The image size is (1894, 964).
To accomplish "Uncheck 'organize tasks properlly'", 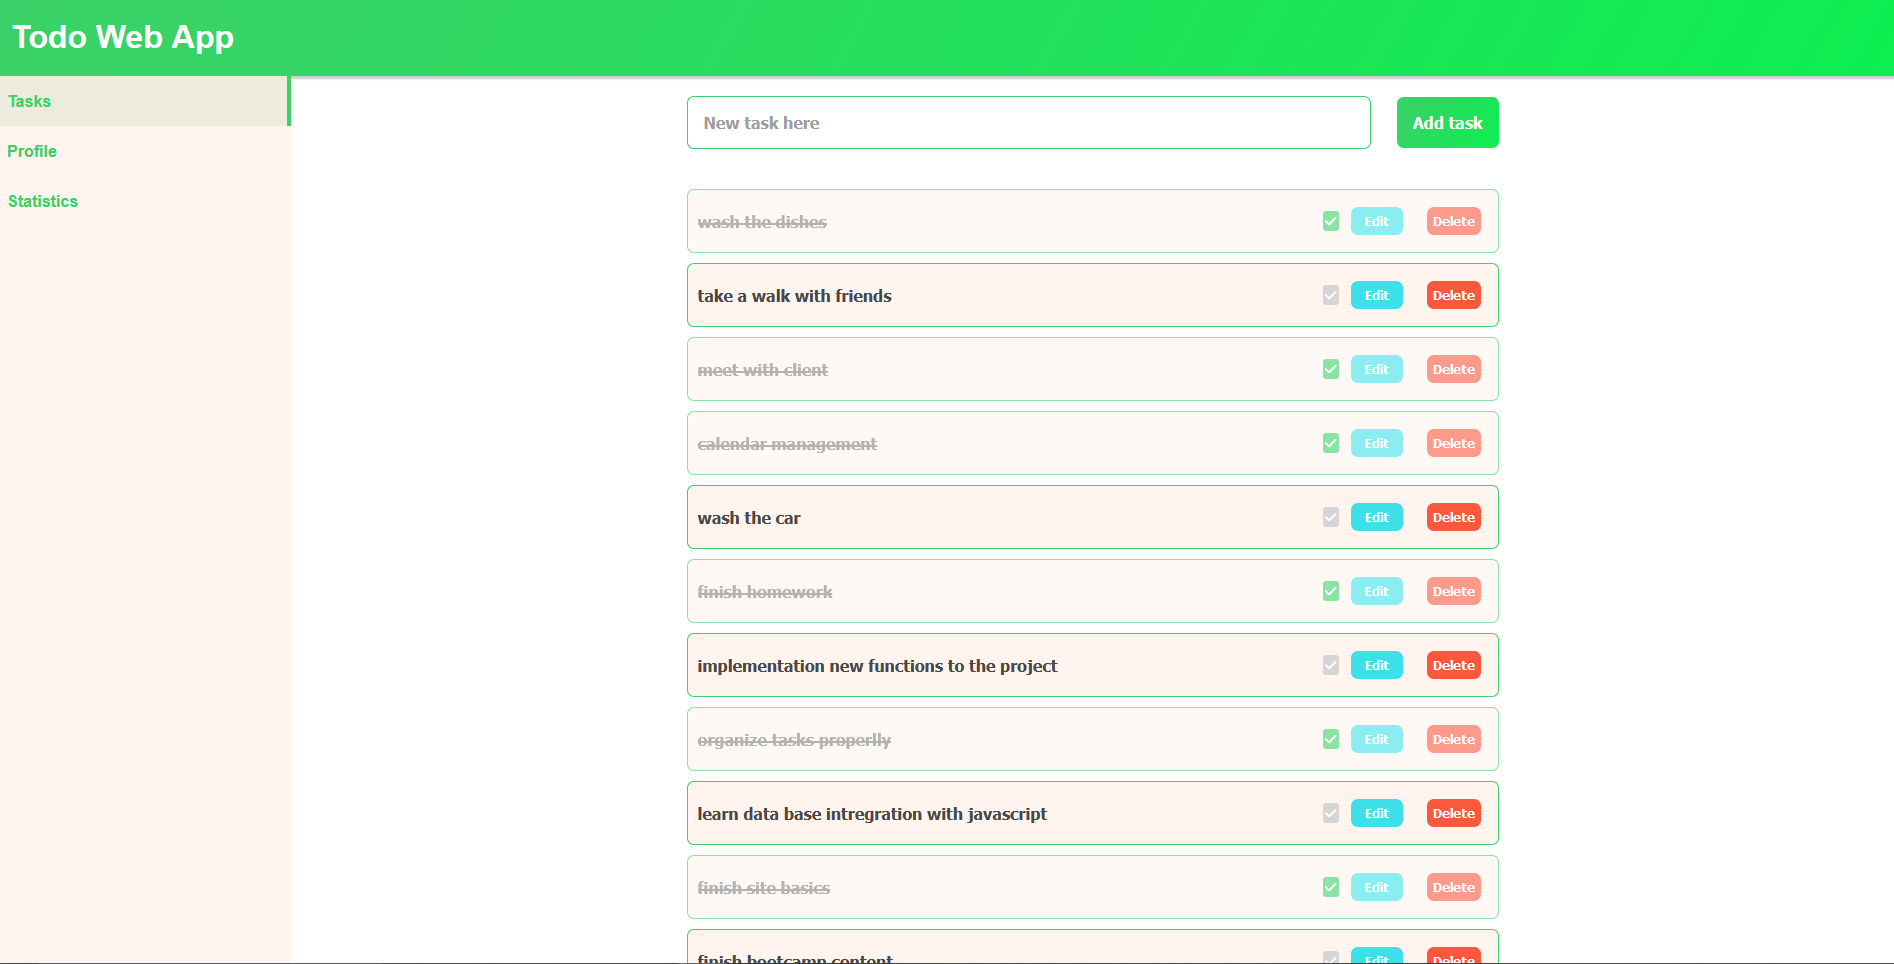I will pyautogui.click(x=1330, y=739).
